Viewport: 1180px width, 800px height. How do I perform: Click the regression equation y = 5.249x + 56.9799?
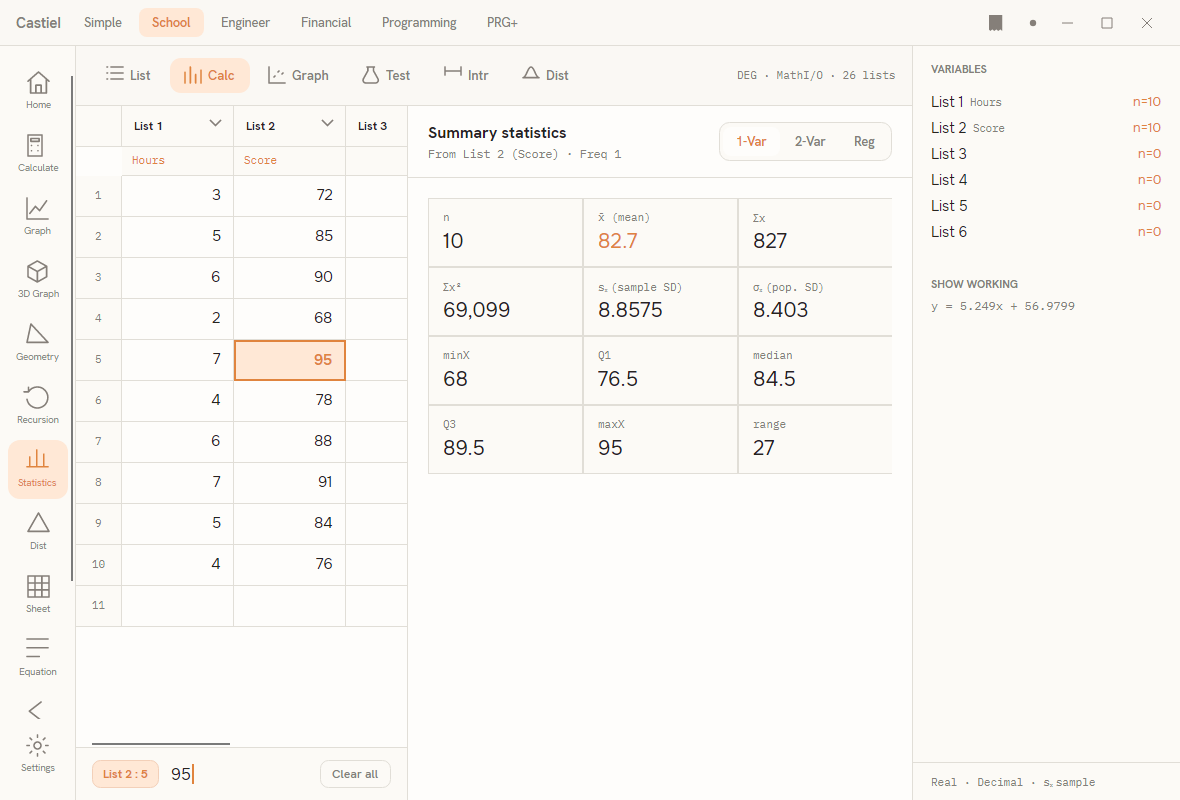click(1002, 306)
